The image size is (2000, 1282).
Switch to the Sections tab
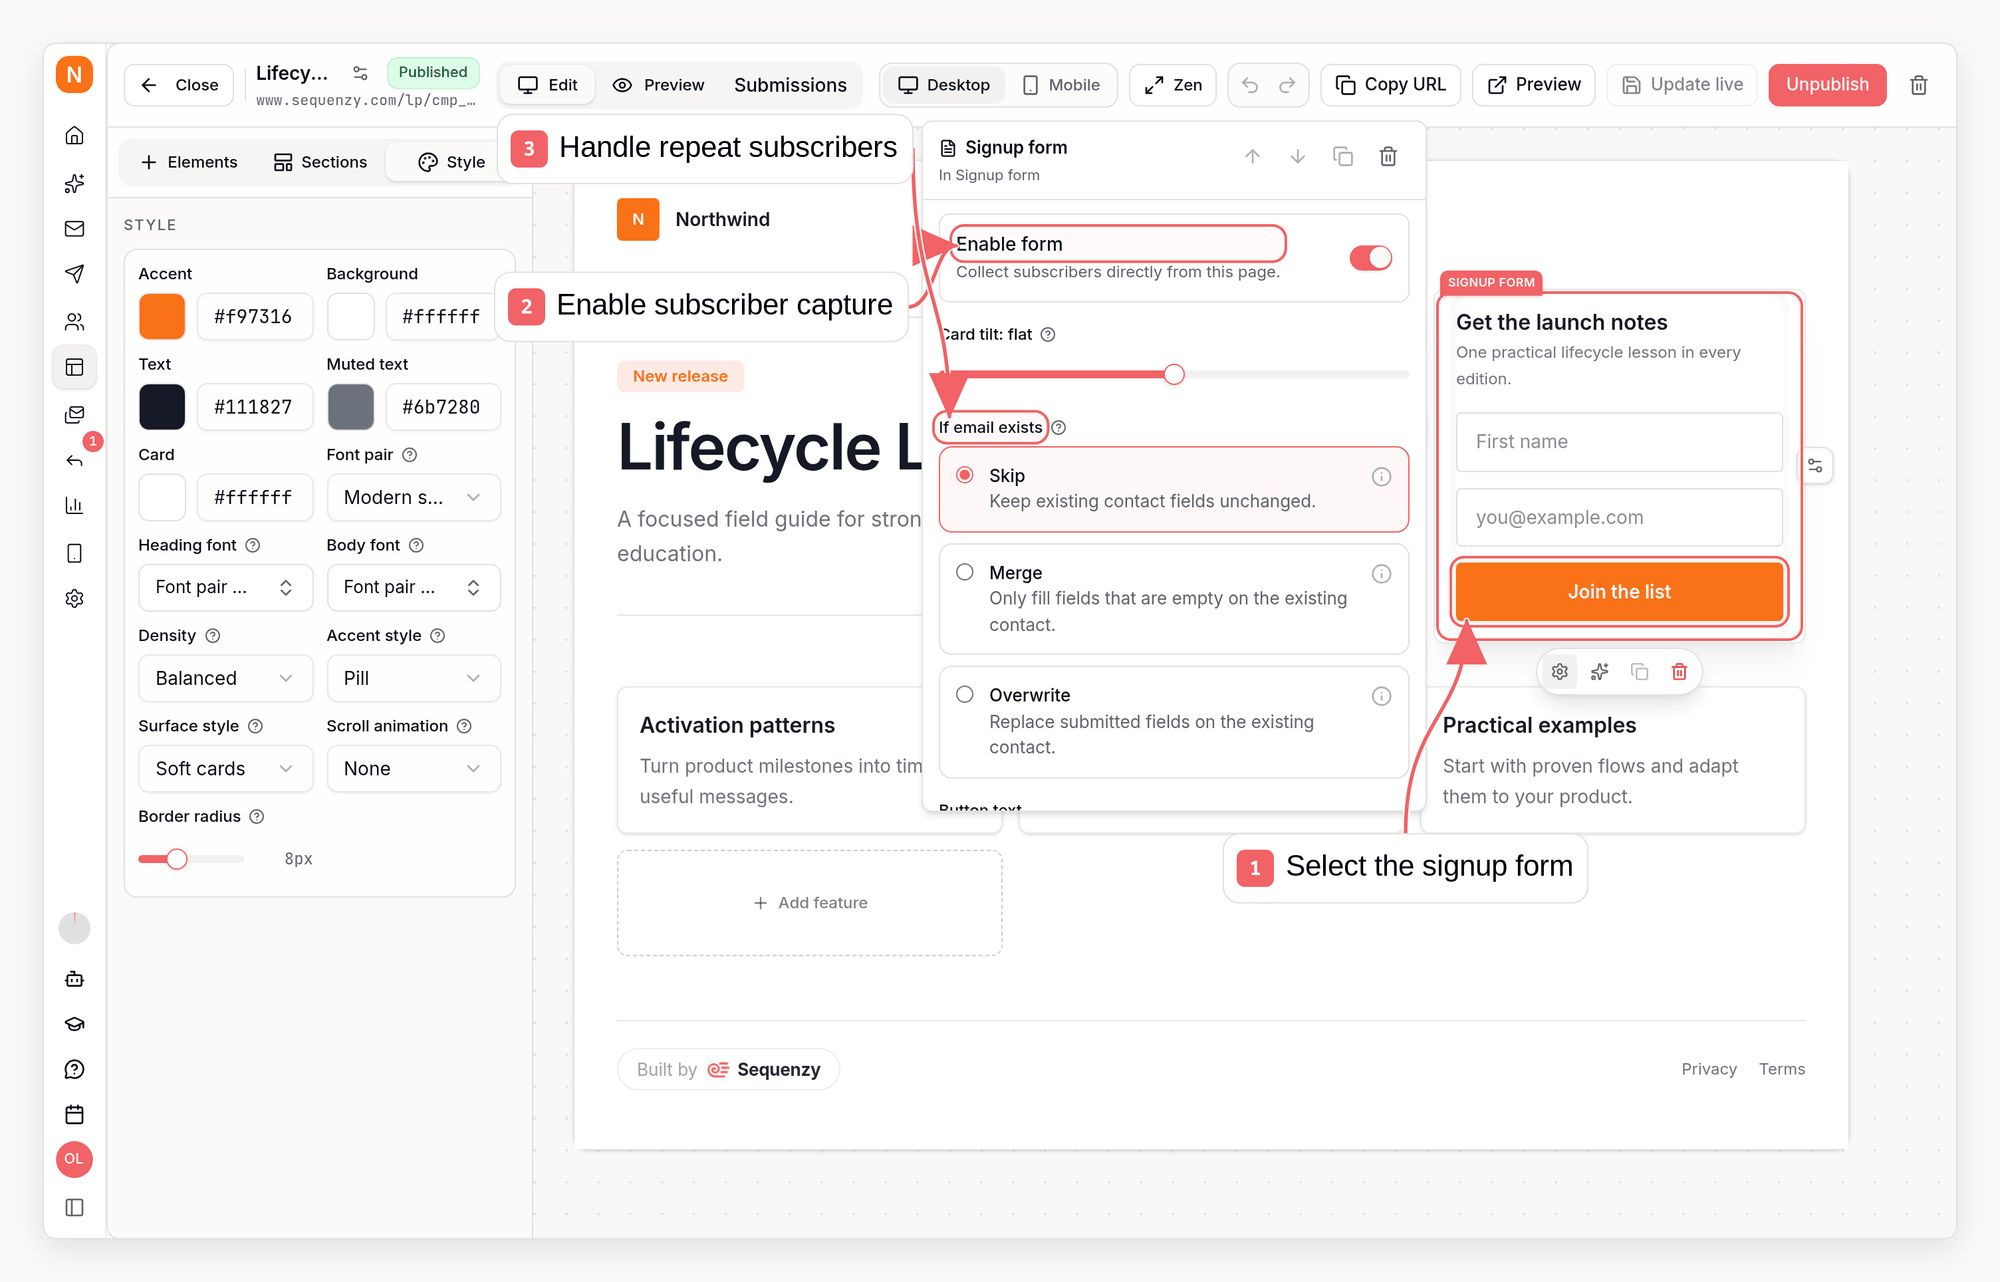(x=320, y=162)
